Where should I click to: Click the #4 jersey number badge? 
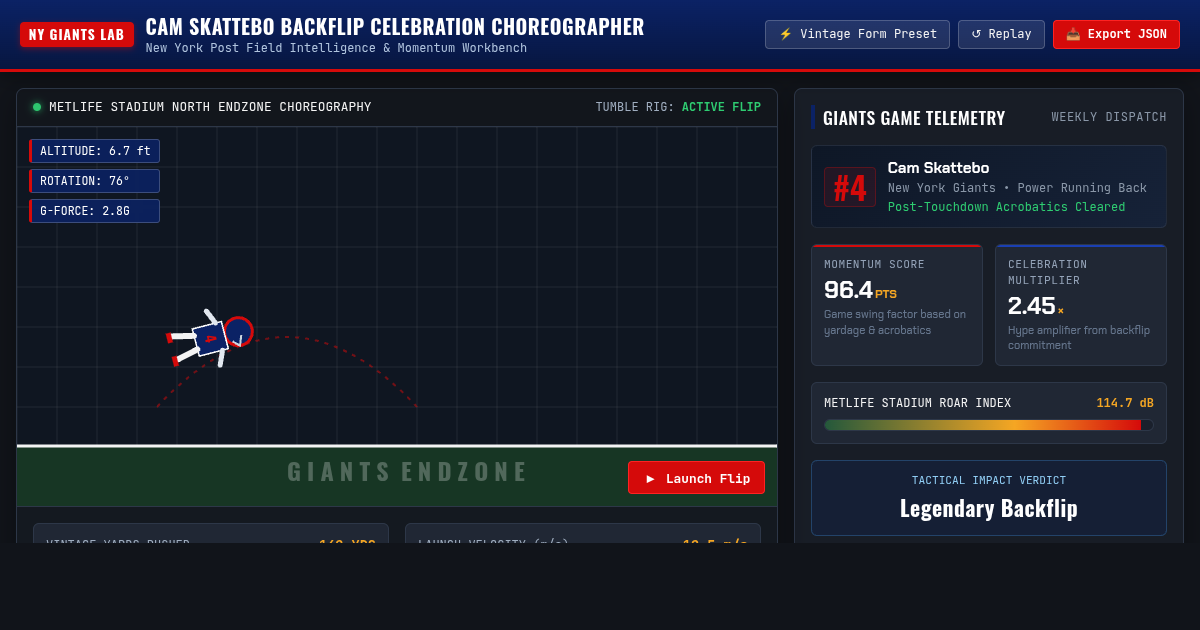(850, 187)
